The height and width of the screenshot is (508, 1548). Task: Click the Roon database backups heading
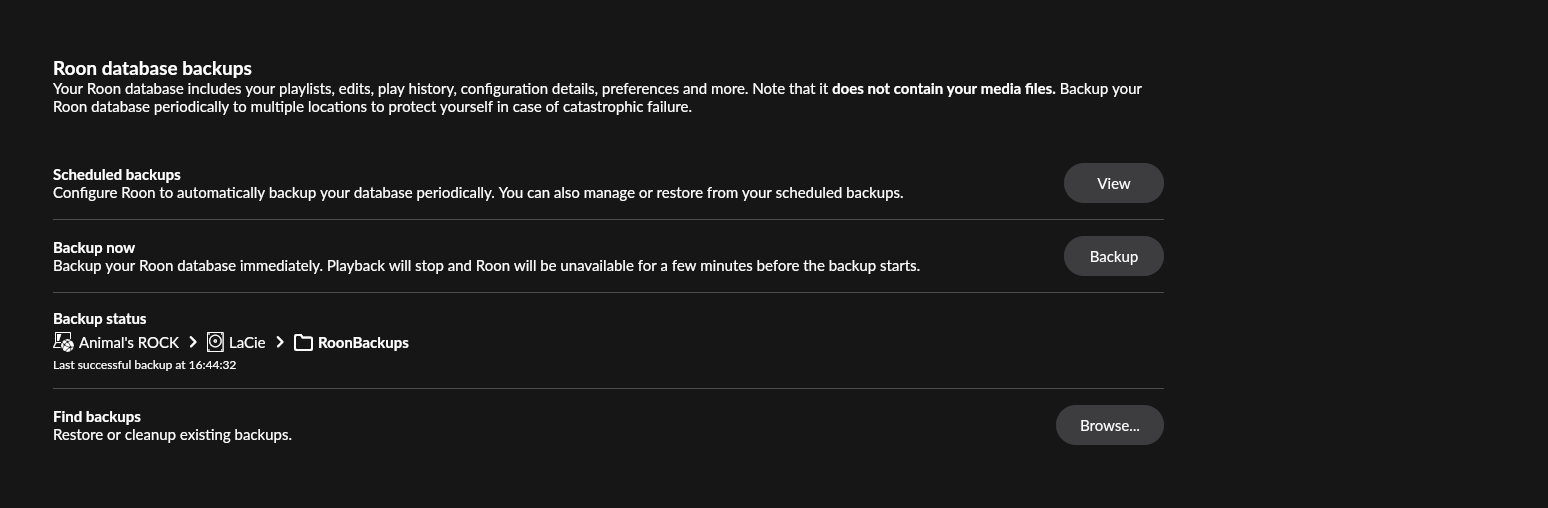152,68
